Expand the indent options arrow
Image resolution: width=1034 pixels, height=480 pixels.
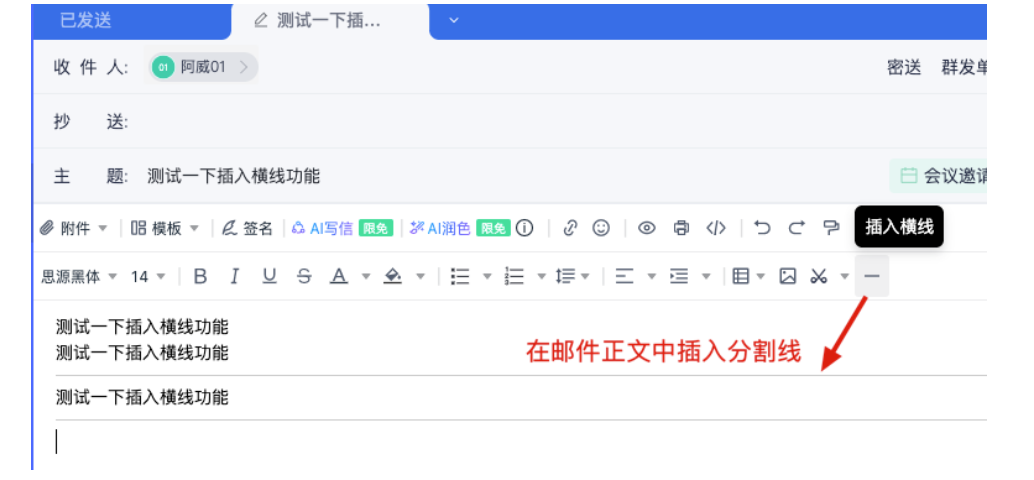pyautogui.click(x=706, y=276)
